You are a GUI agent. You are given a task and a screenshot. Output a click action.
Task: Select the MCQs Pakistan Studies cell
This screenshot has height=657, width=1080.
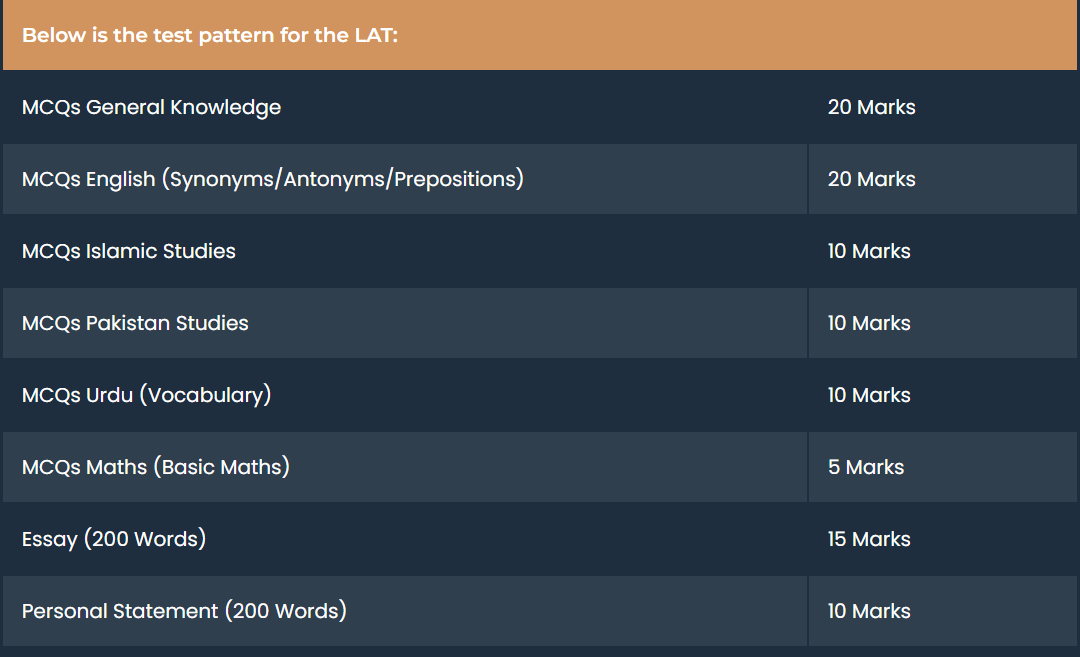click(x=135, y=323)
